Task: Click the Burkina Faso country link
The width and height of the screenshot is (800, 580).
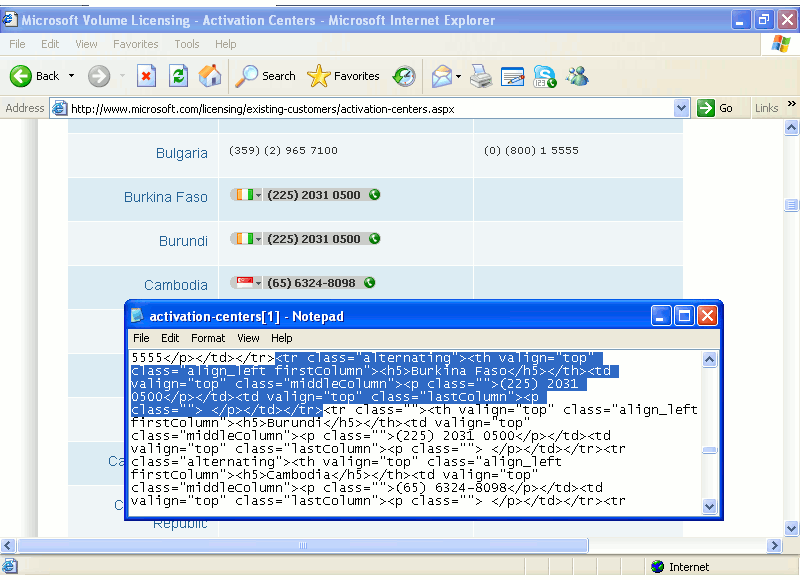Action: [166, 197]
